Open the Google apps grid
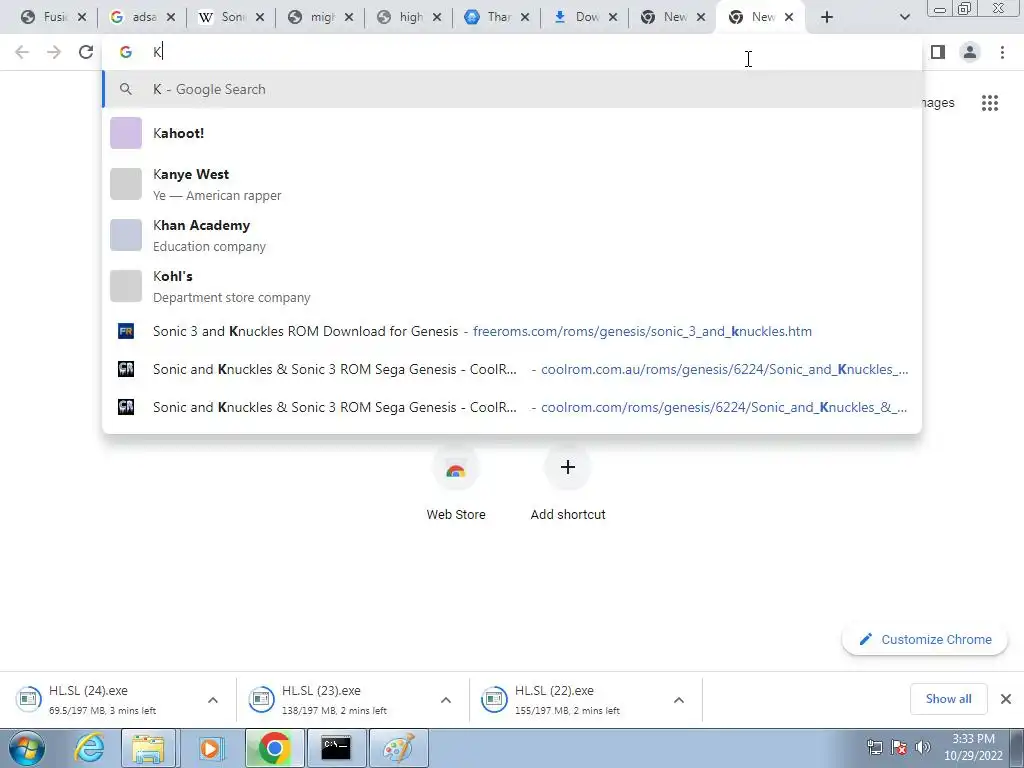This screenshot has height=768, width=1024. (x=989, y=103)
